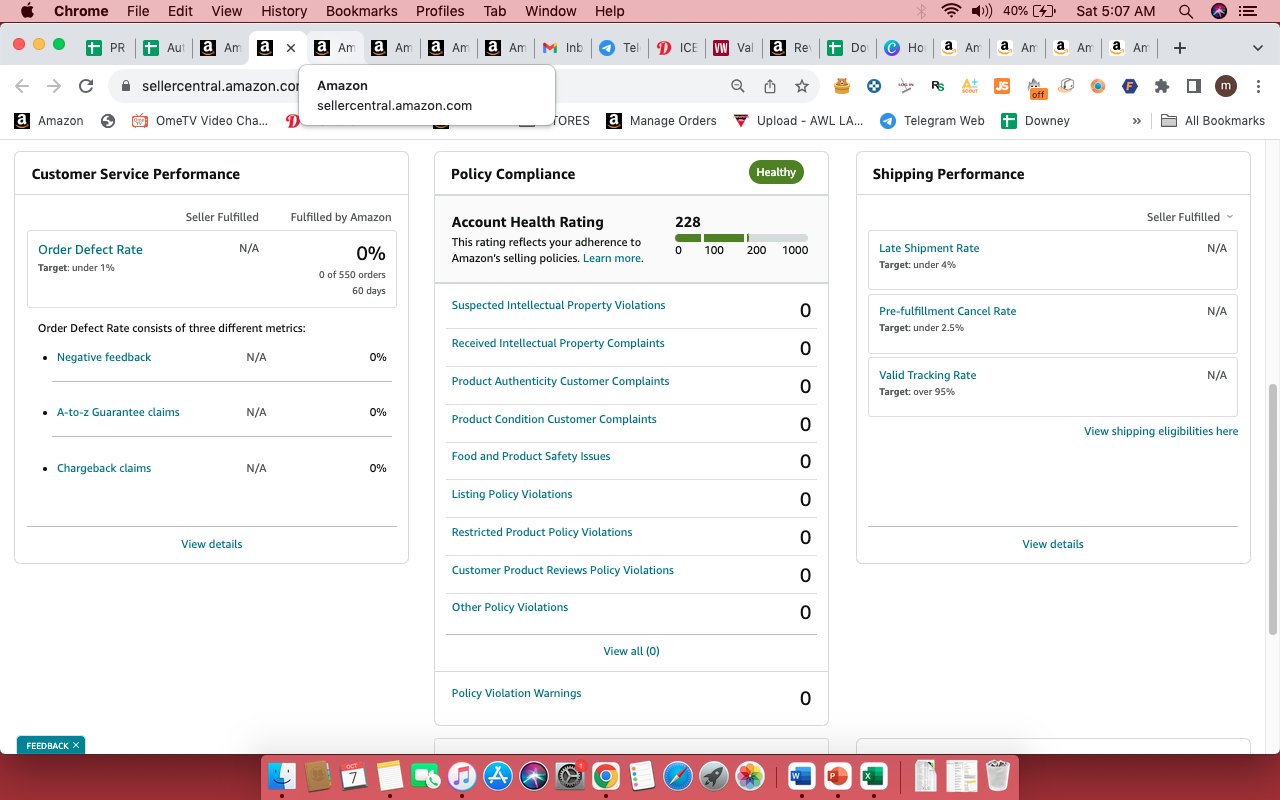1280x800 pixels.
Task: Open Chrome three-dot menu
Action: point(1257,86)
